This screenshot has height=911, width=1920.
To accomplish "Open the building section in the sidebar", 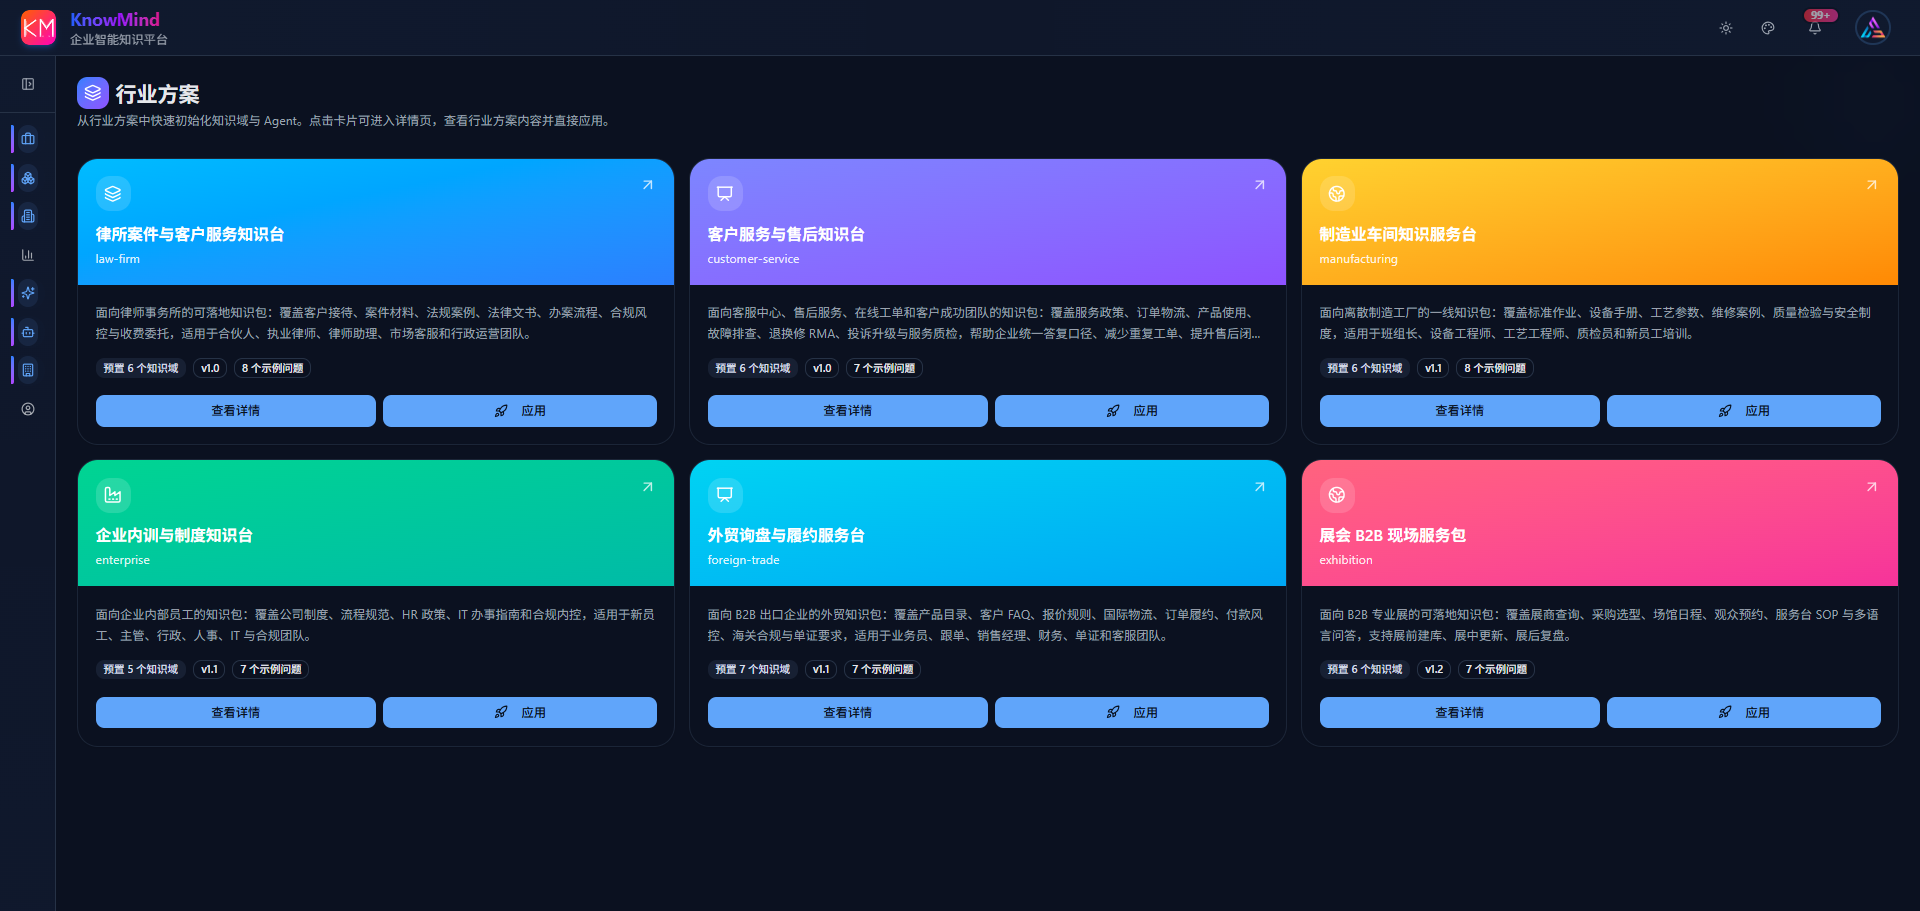I will 28,370.
